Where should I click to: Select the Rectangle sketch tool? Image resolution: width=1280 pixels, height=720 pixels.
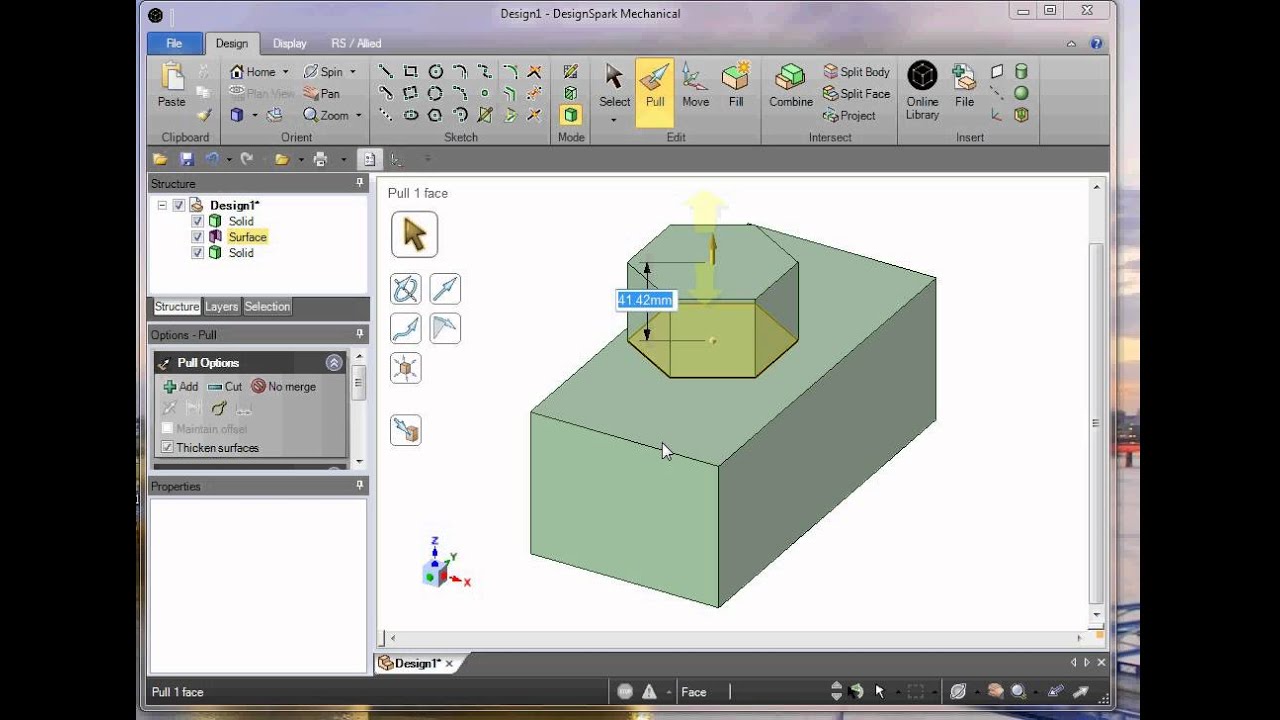coord(410,72)
